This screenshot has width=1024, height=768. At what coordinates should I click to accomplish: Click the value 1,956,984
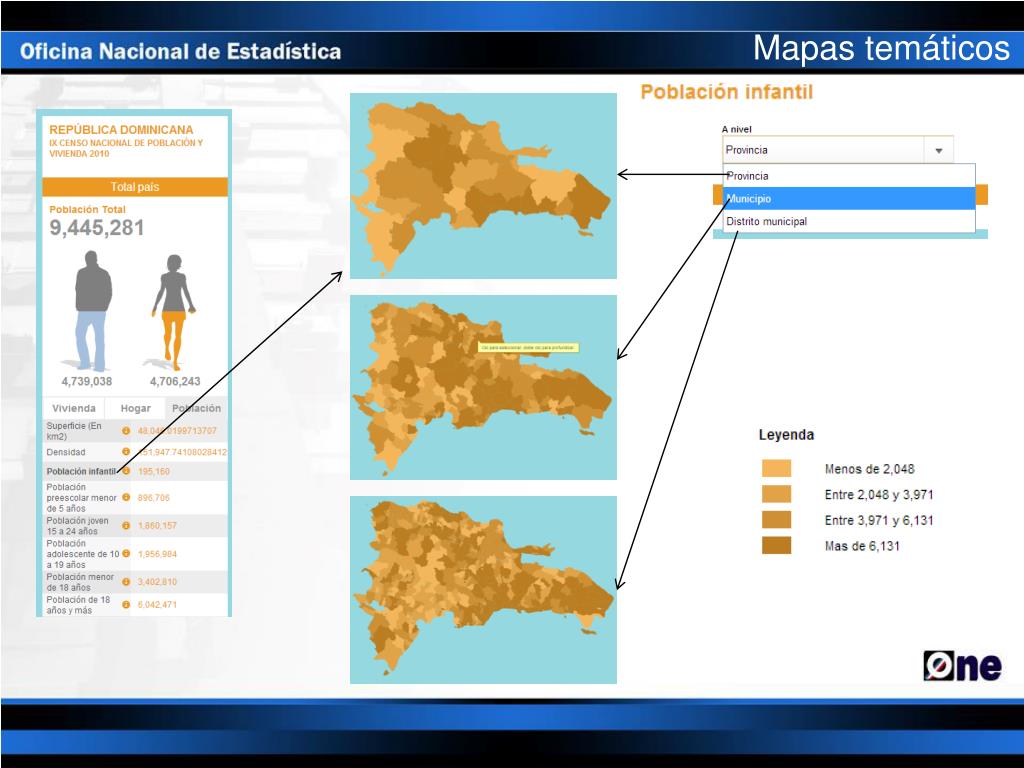pos(157,554)
